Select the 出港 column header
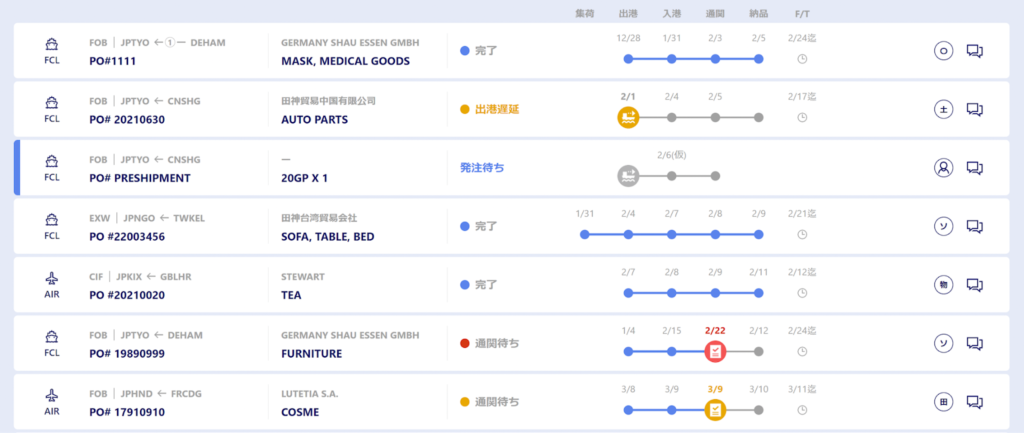Viewport: 1024px width, 433px height. (x=628, y=15)
